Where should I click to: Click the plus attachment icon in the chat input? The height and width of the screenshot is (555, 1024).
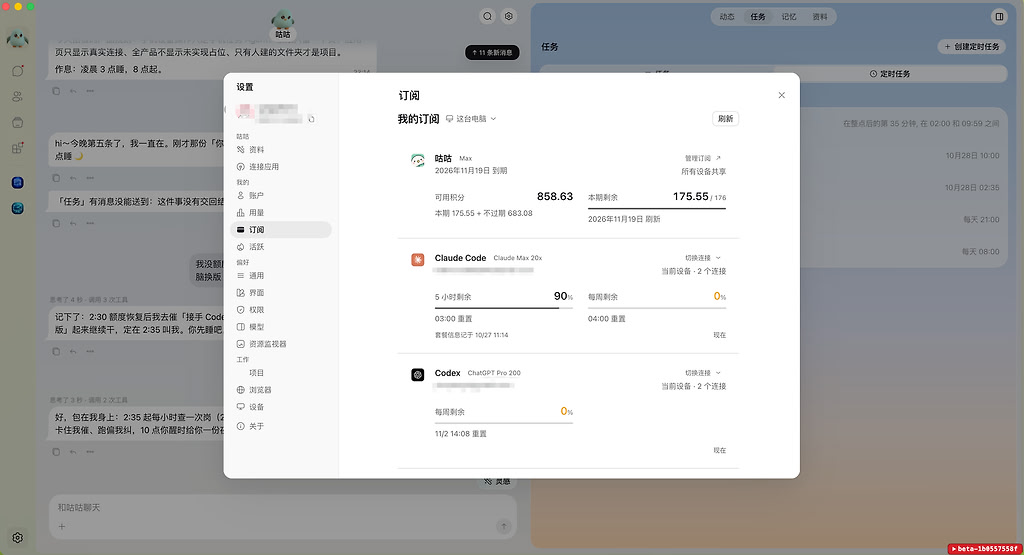click(61, 526)
